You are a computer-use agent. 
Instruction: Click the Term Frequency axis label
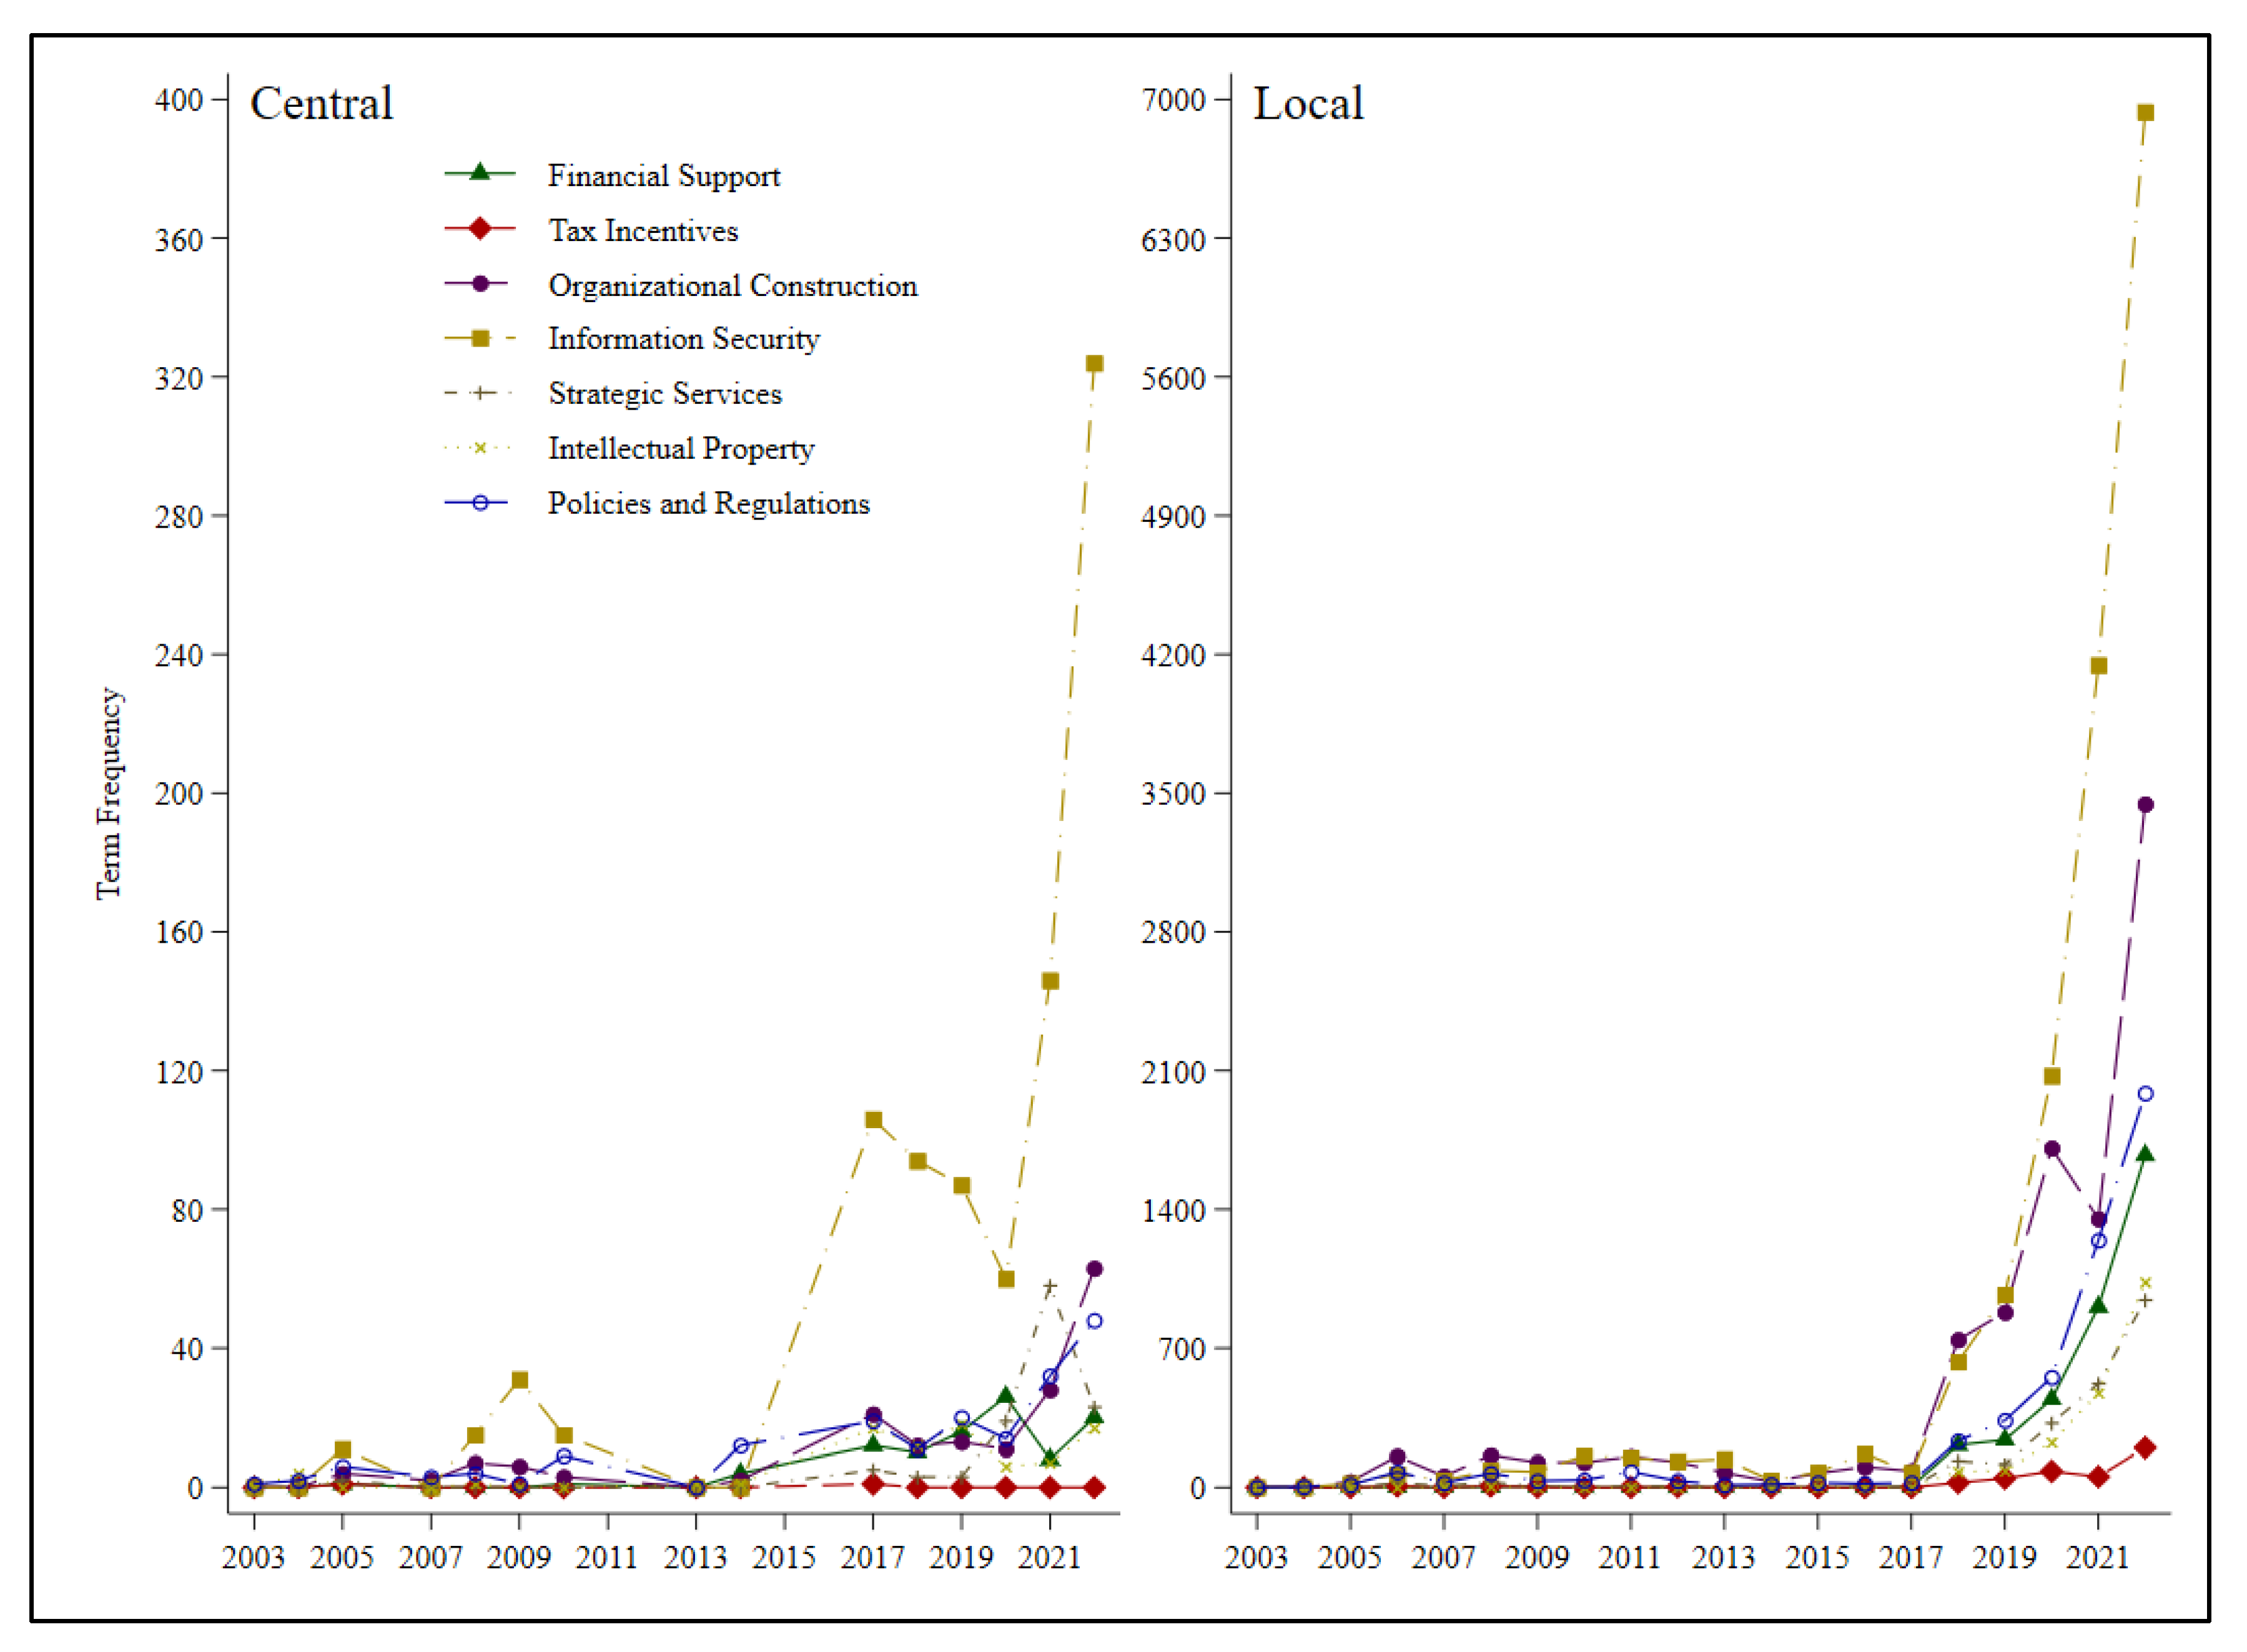coord(108,794)
